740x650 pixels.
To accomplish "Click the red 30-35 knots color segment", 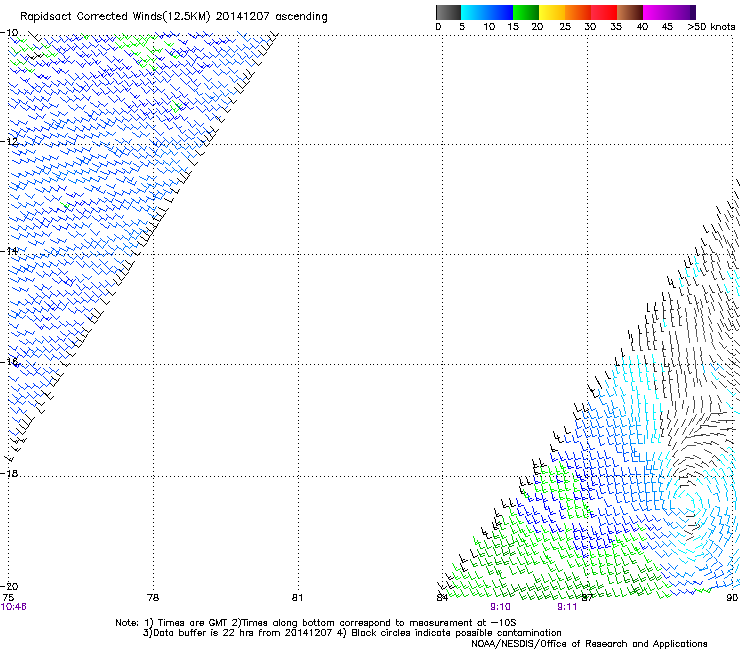I will (604, 12).
